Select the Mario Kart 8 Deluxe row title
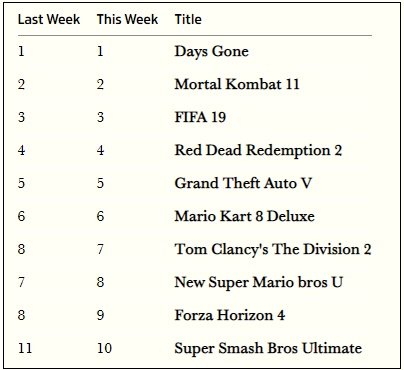Image resolution: width=404 pixels, height=370 pixels. coord(244,216)
